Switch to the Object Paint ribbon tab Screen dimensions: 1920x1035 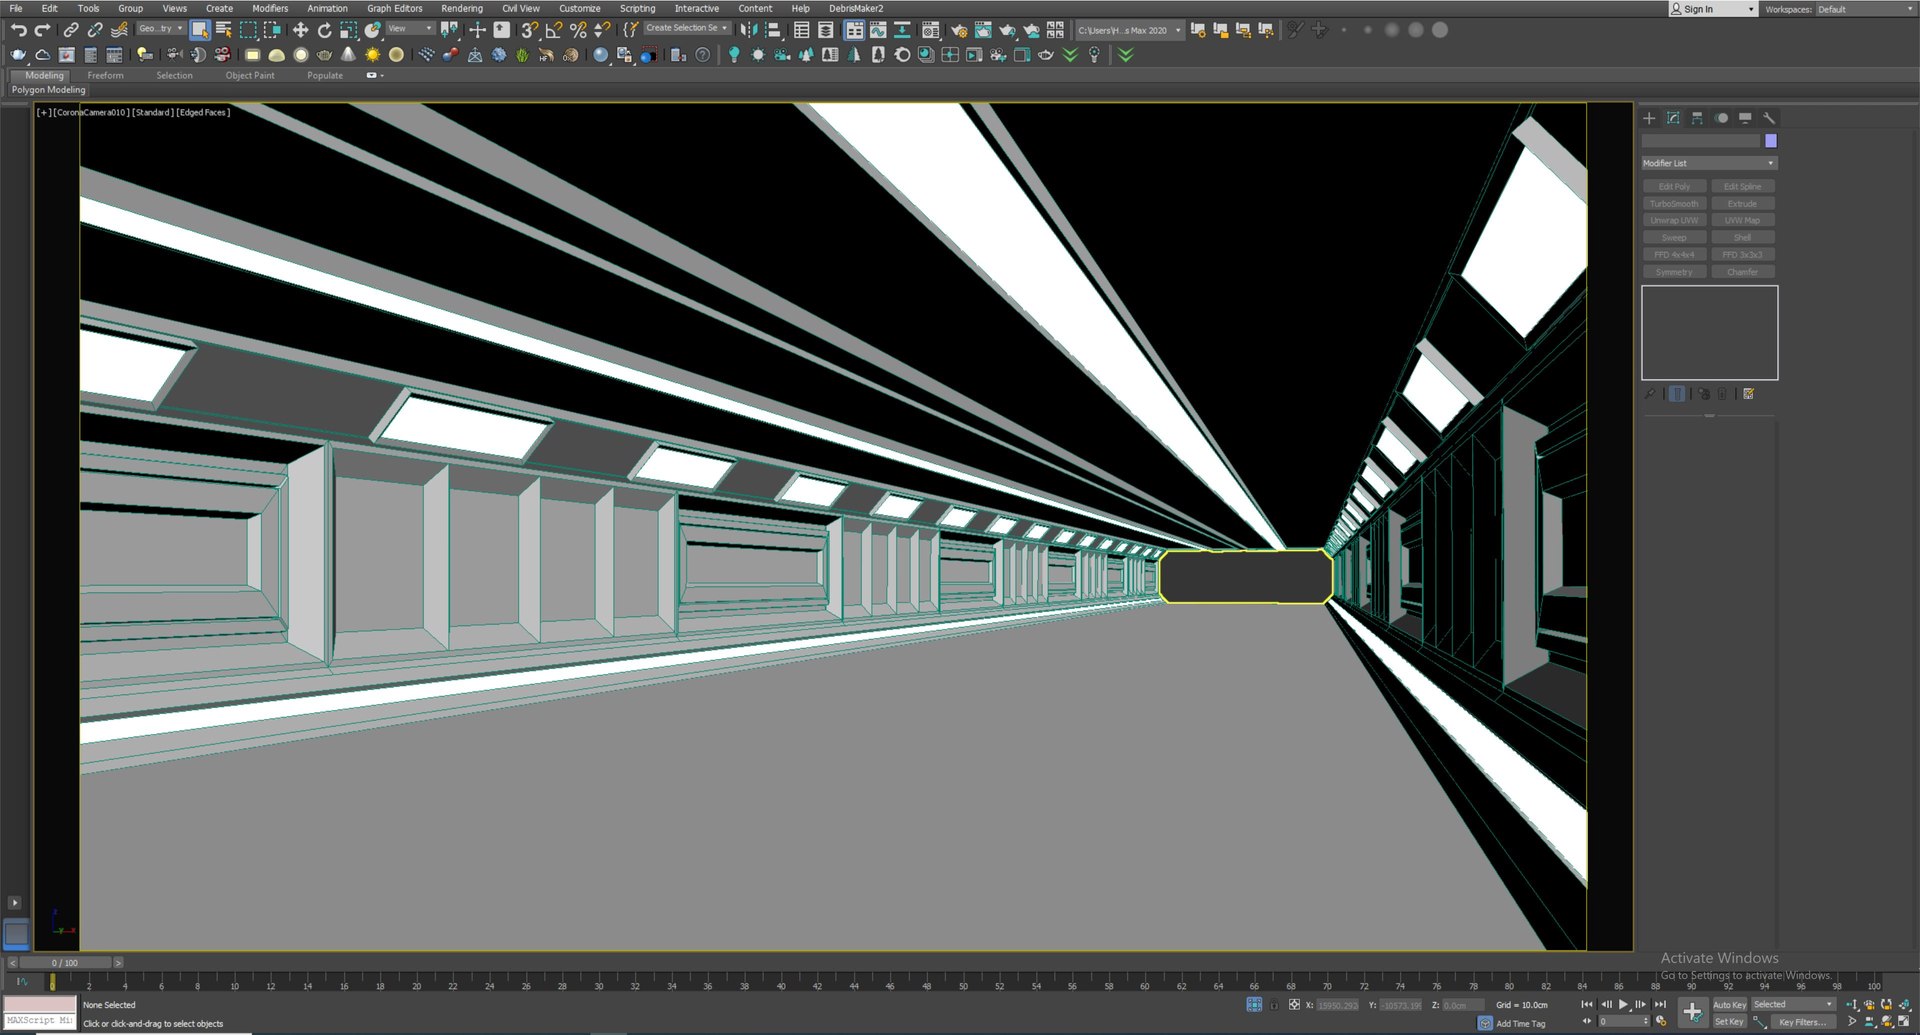pyautogui.click(x=250, y=75)
